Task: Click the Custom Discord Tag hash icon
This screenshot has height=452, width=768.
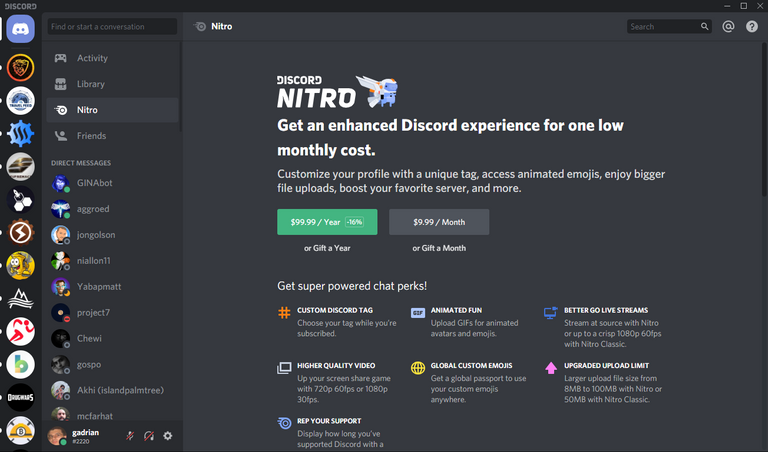Action: point(284,312)
